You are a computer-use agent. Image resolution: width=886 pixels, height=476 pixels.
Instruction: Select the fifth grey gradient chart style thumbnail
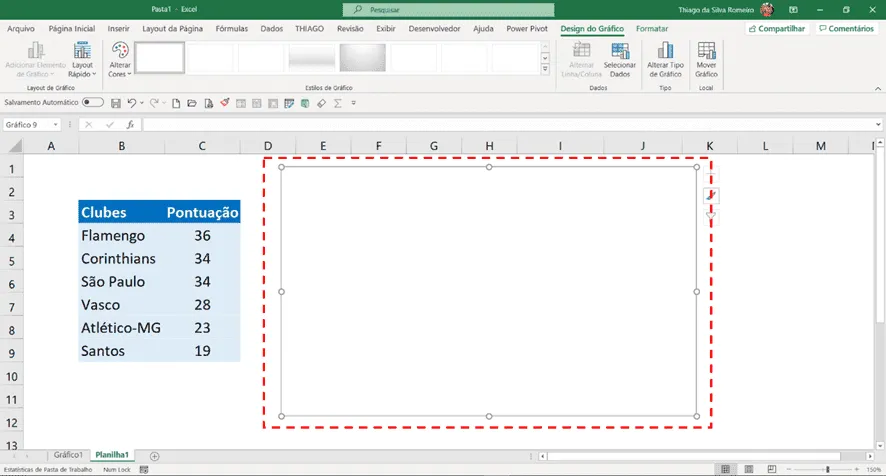click(x=363, y=58)
